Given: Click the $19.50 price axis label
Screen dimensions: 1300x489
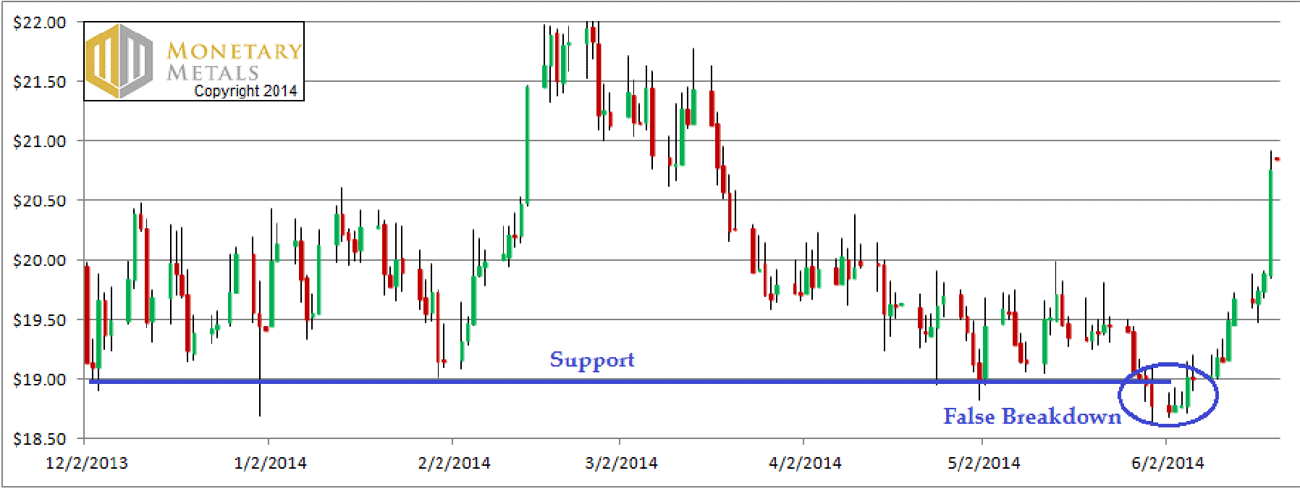Looking at the screenshot, I should coord(42,320).
